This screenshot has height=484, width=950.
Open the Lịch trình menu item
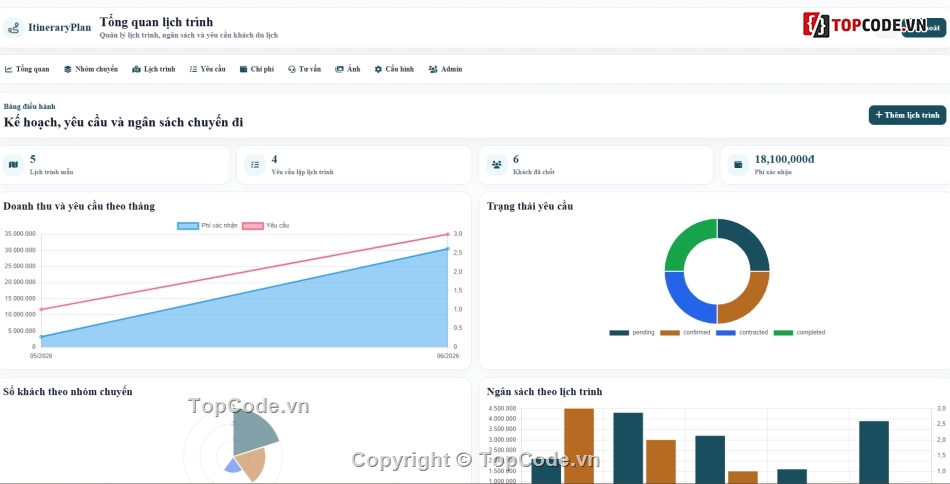click(x=154, y=69)
